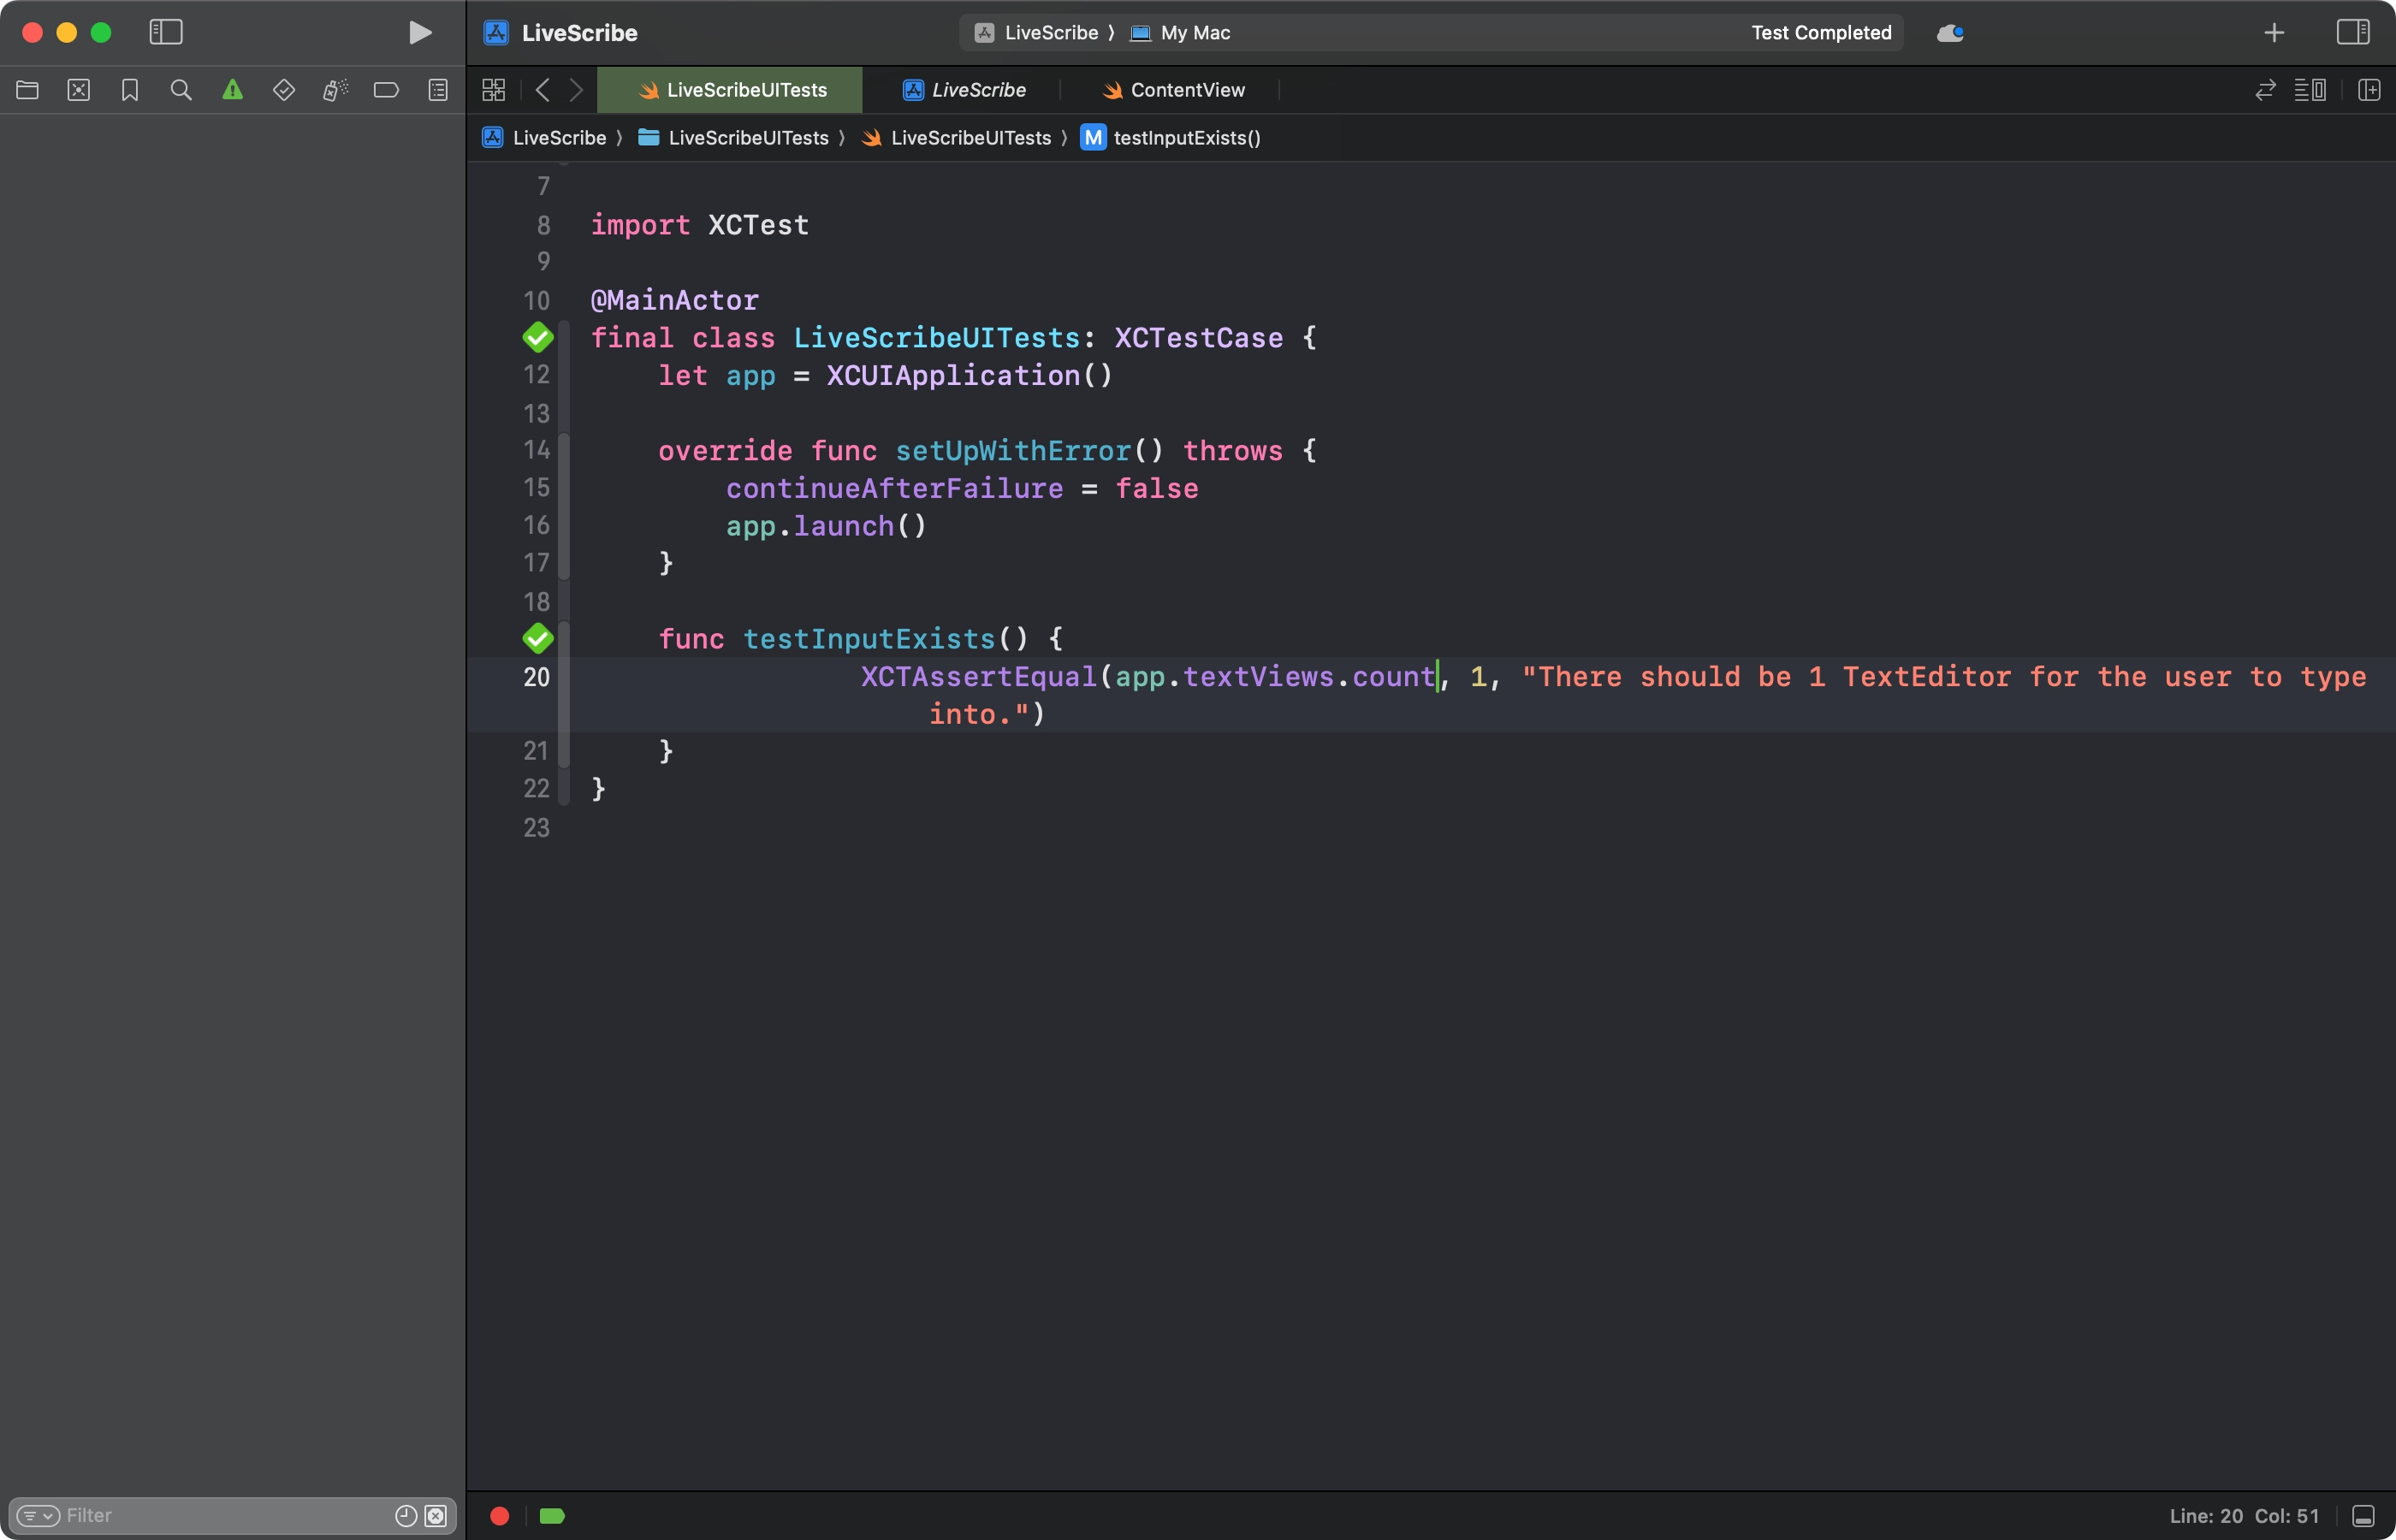Open the project navigator folder icon
Viewport: 2396px width, 1540px height.
point(27,90)
